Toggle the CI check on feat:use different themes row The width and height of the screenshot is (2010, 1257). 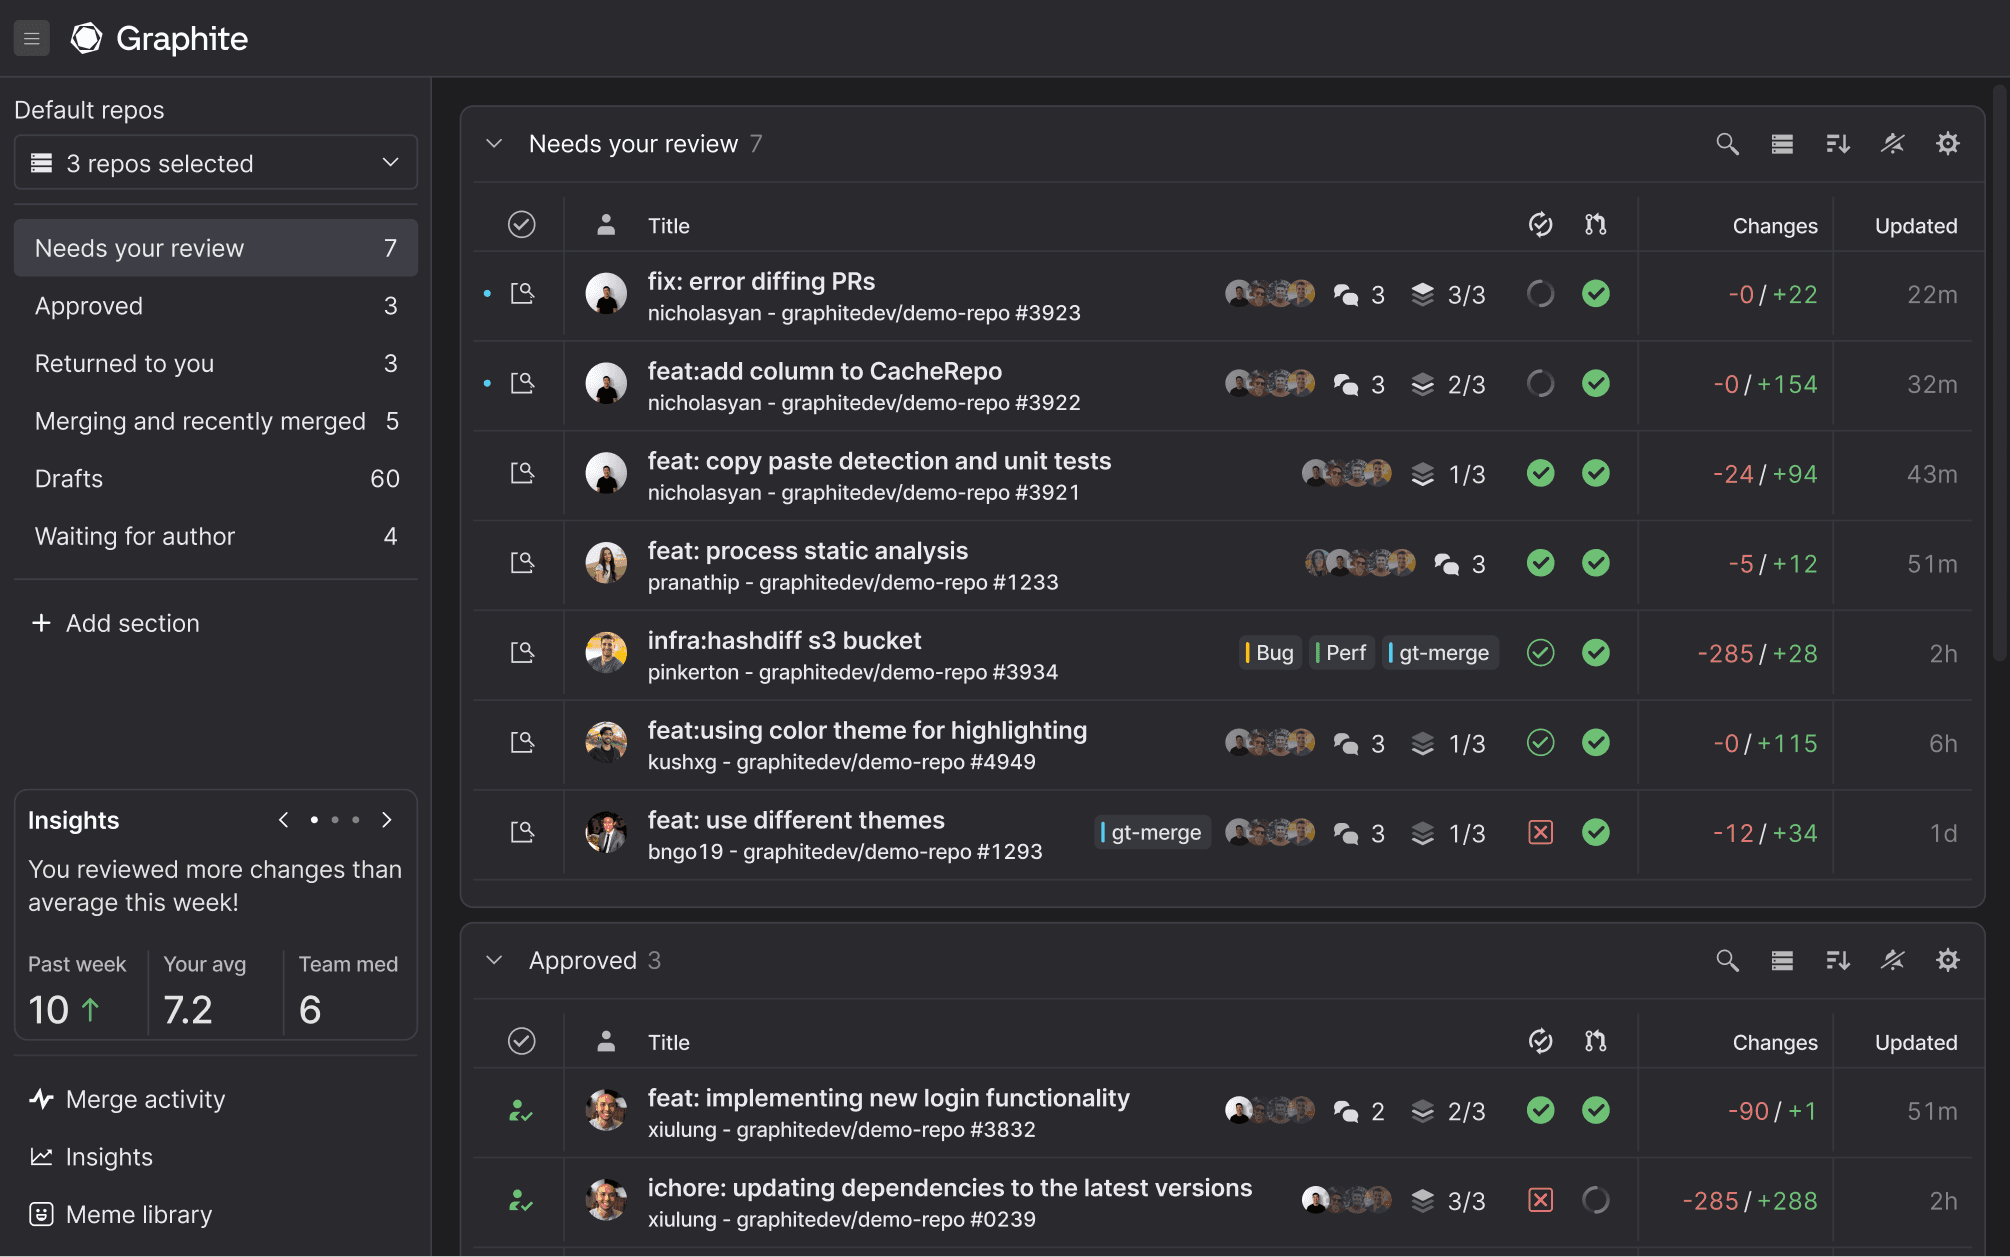click(1539, 831)
